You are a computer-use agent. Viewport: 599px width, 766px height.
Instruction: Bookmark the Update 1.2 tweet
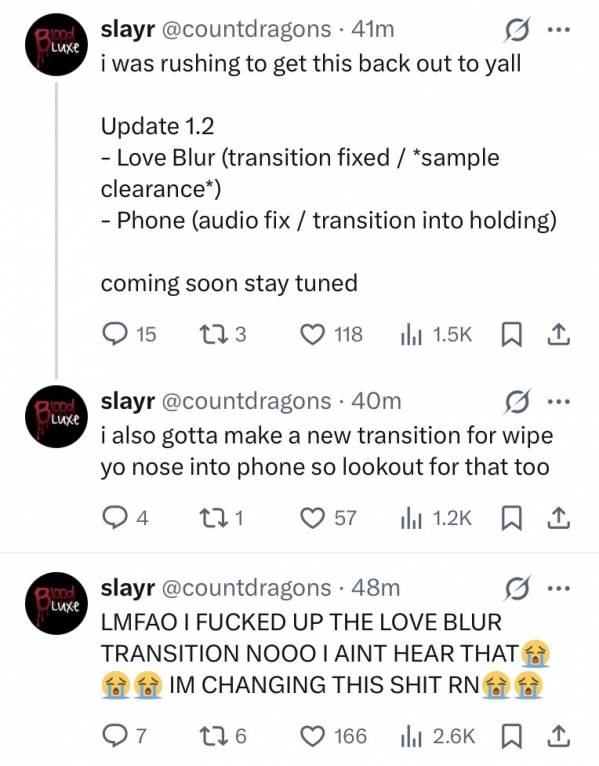pos(512,335)
